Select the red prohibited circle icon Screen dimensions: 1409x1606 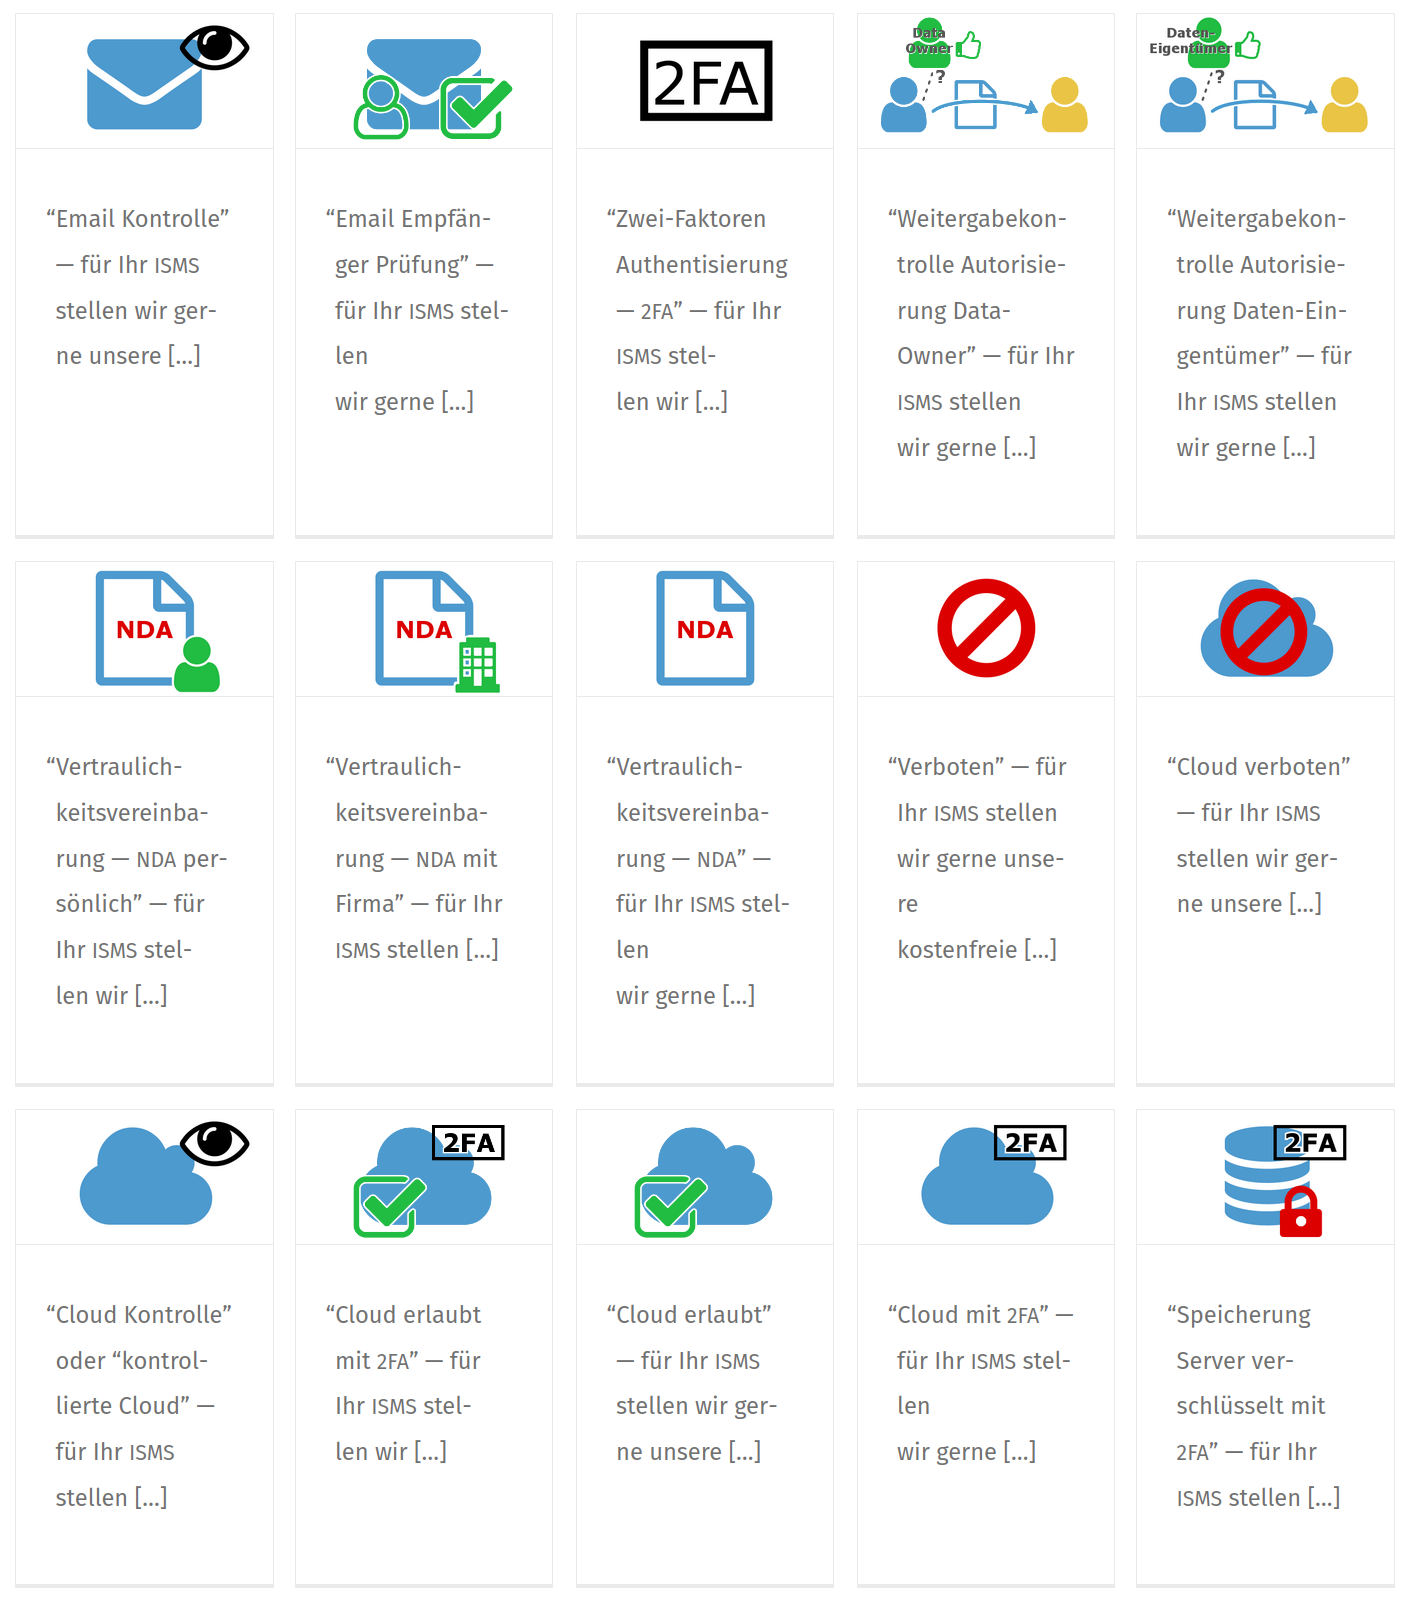pyautogui.click(x=985, y=628)
